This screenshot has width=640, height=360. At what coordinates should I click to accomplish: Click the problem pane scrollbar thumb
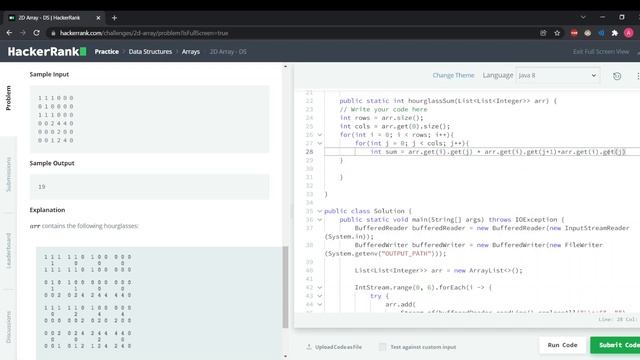[285, 287]
